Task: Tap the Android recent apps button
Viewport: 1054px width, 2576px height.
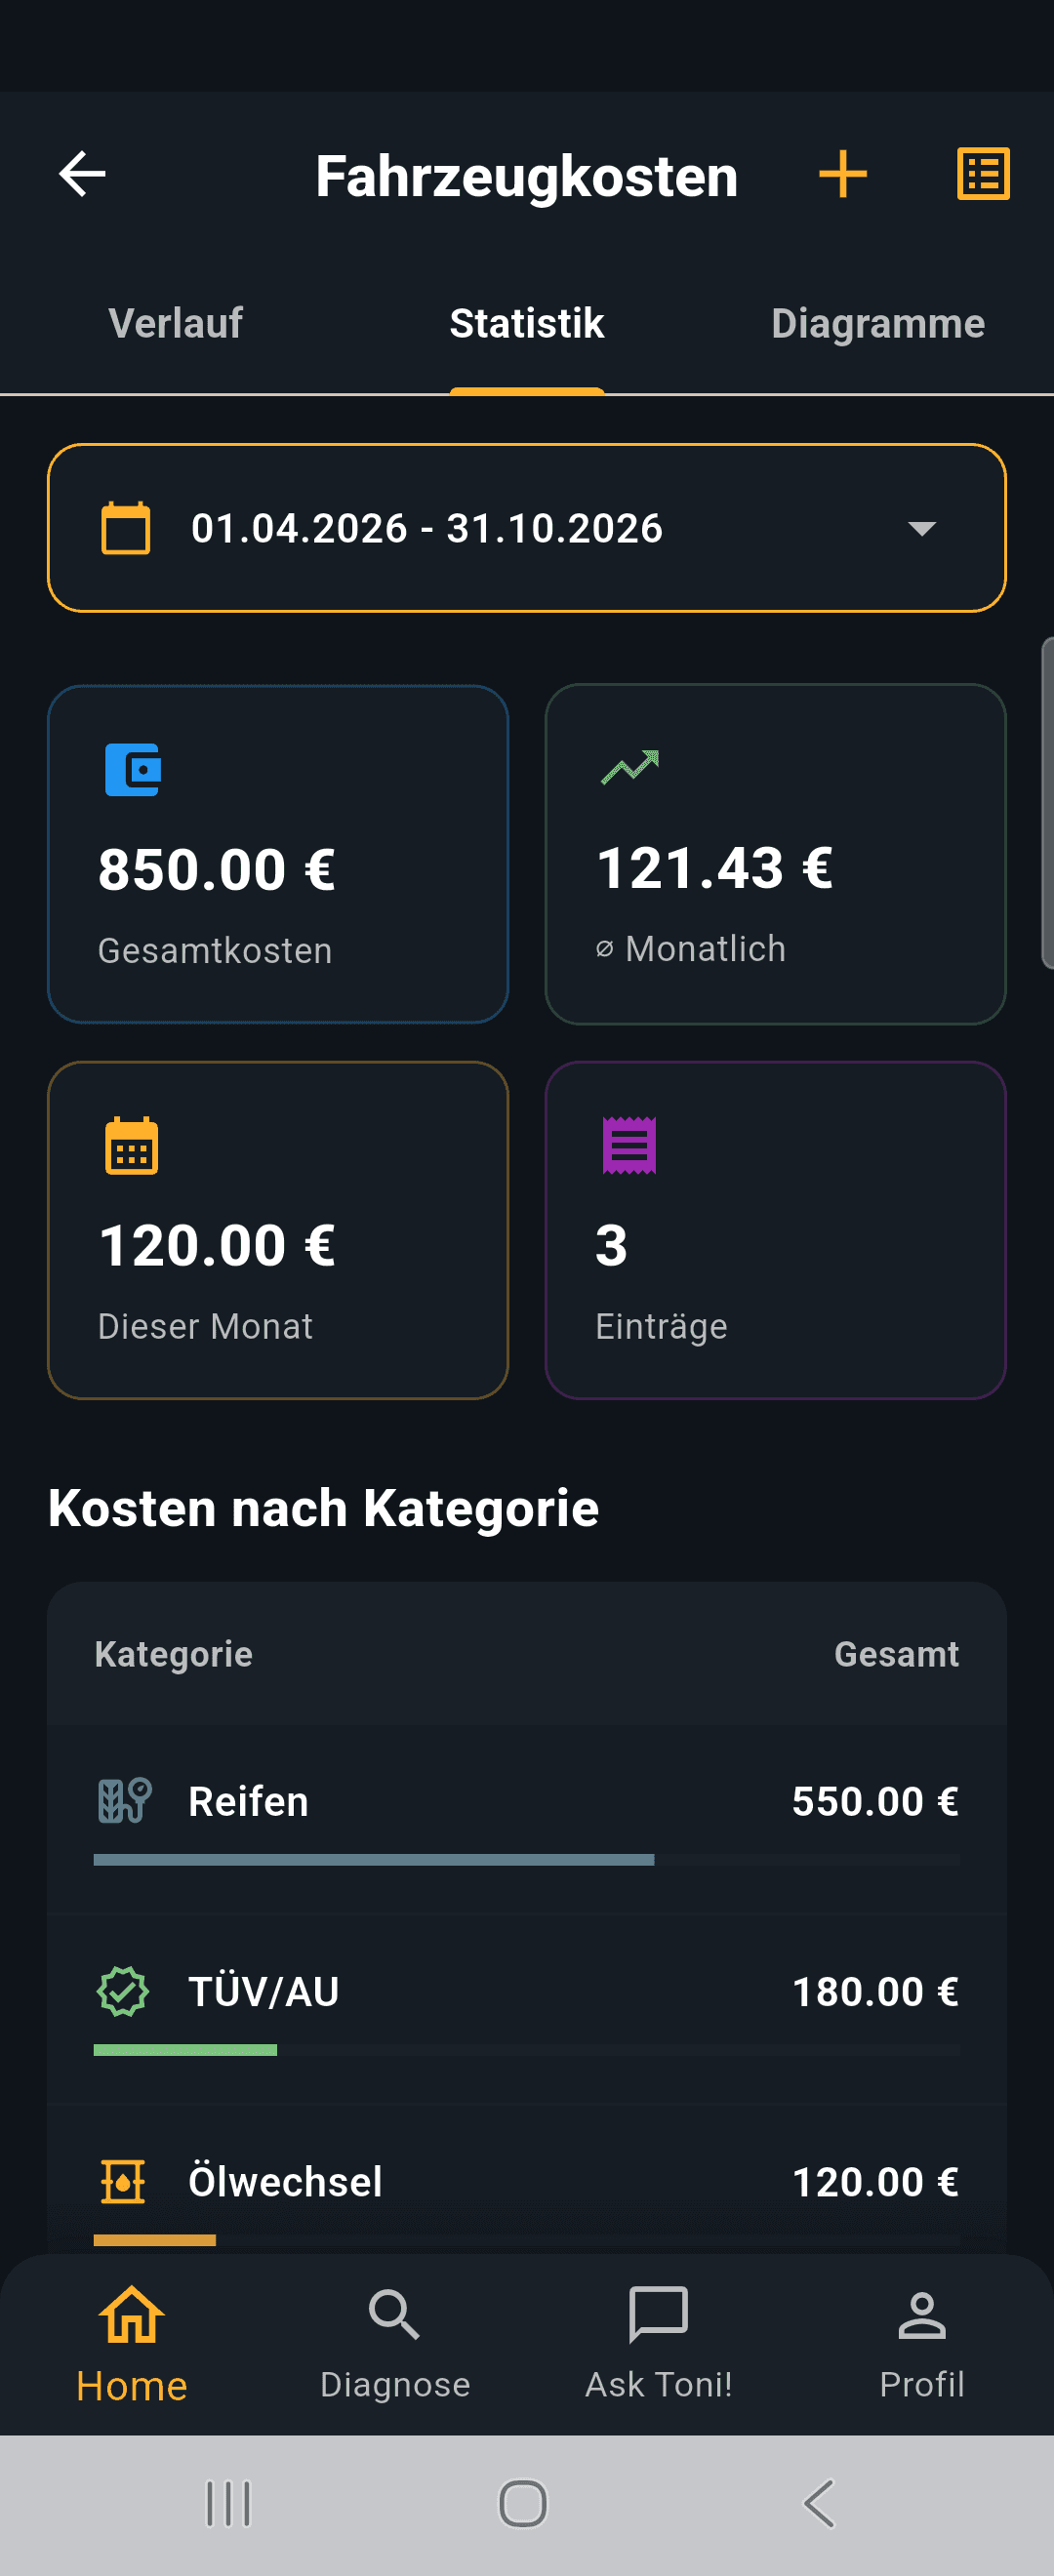Action: (228, 2504)
